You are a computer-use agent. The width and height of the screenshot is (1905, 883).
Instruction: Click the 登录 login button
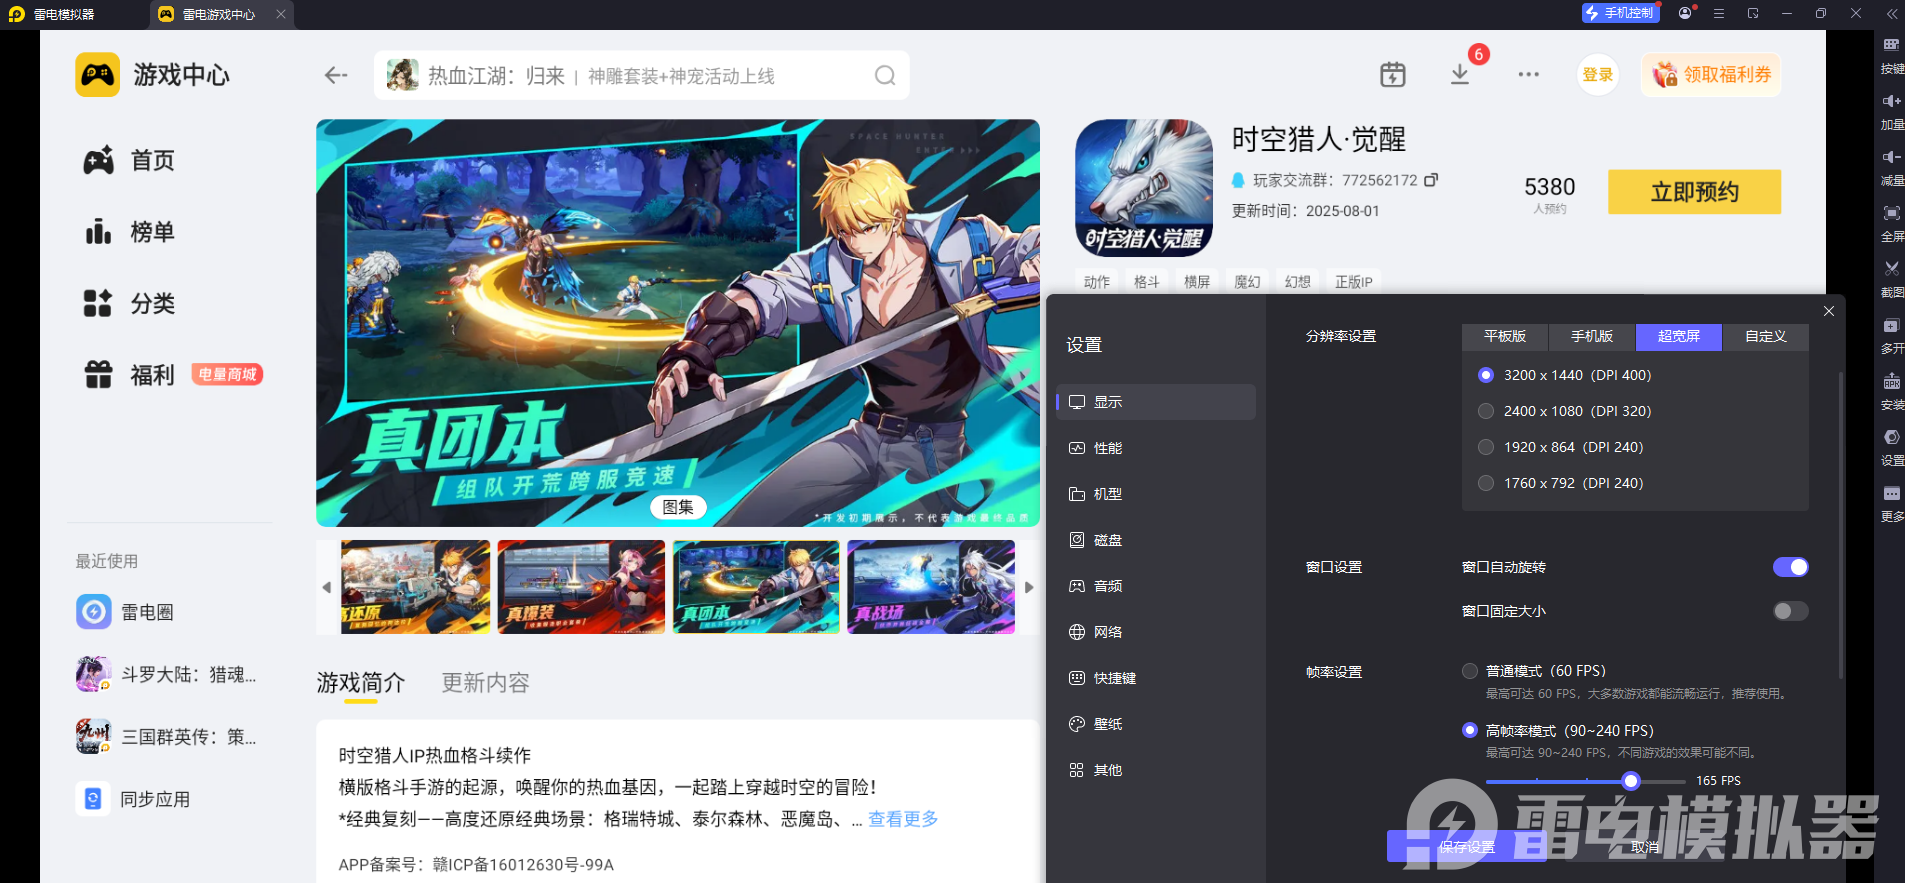[1598, 75]
